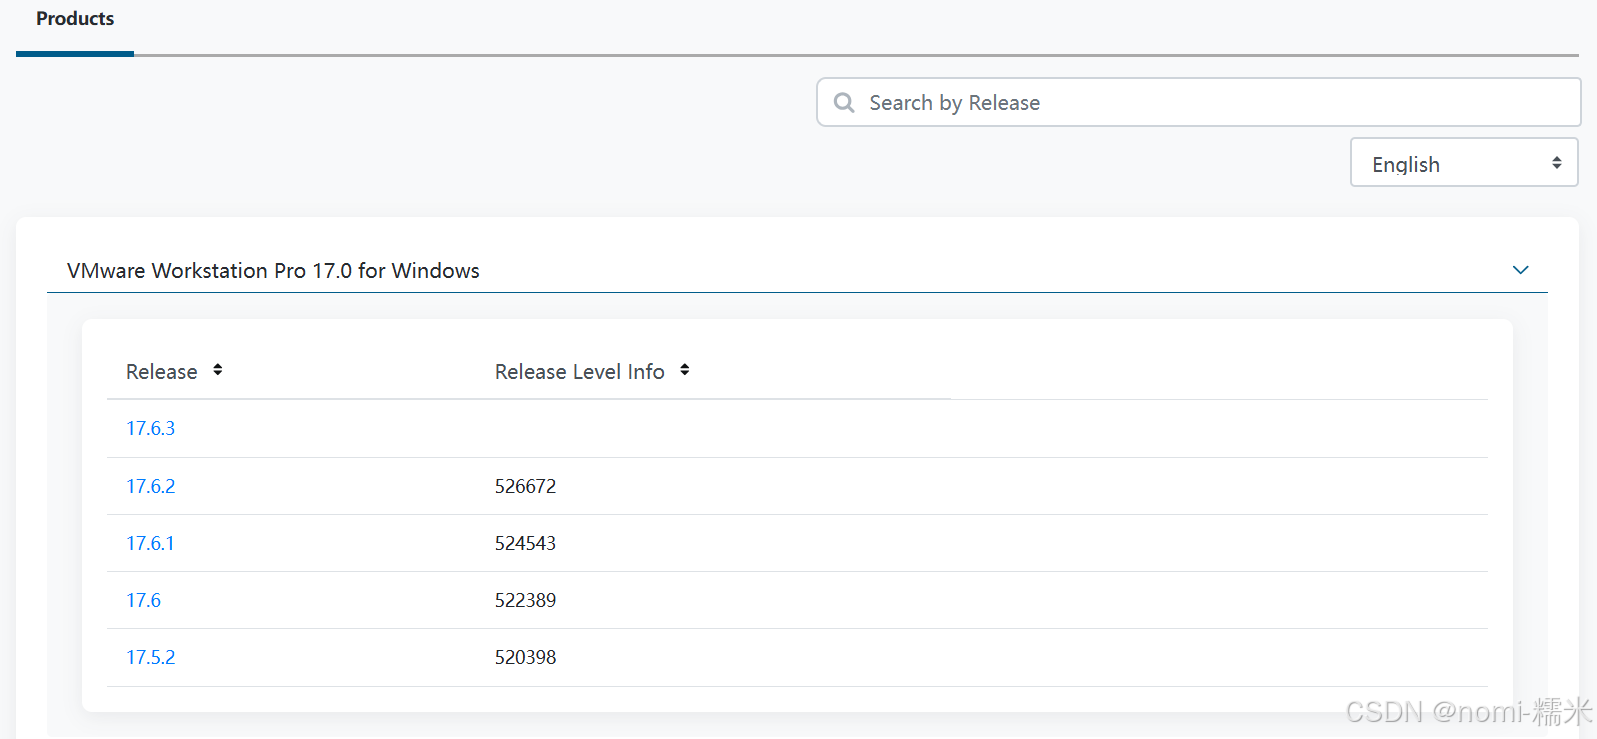The image size is (1597, 739).
Task: Select the 520398 level info value
Action: pyautogui.click(x=525, y=657)
